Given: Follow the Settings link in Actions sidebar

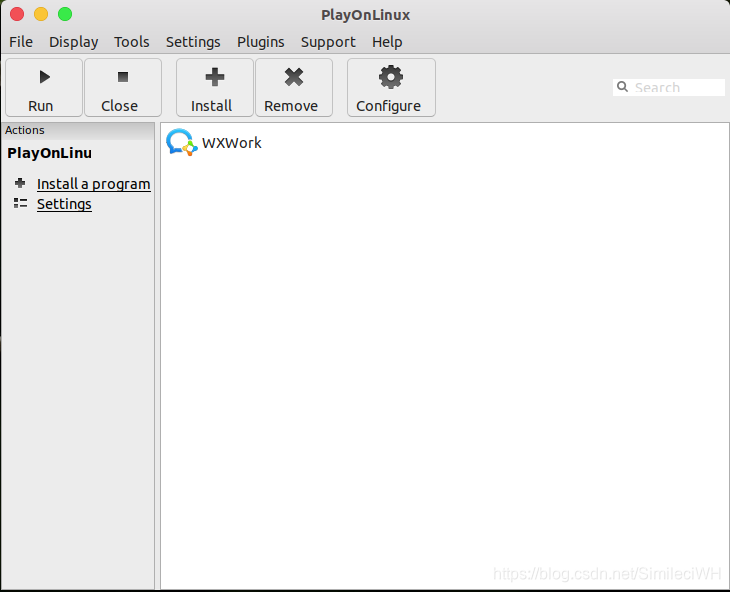Looking at the screenshot, I should tap(64, 204).
